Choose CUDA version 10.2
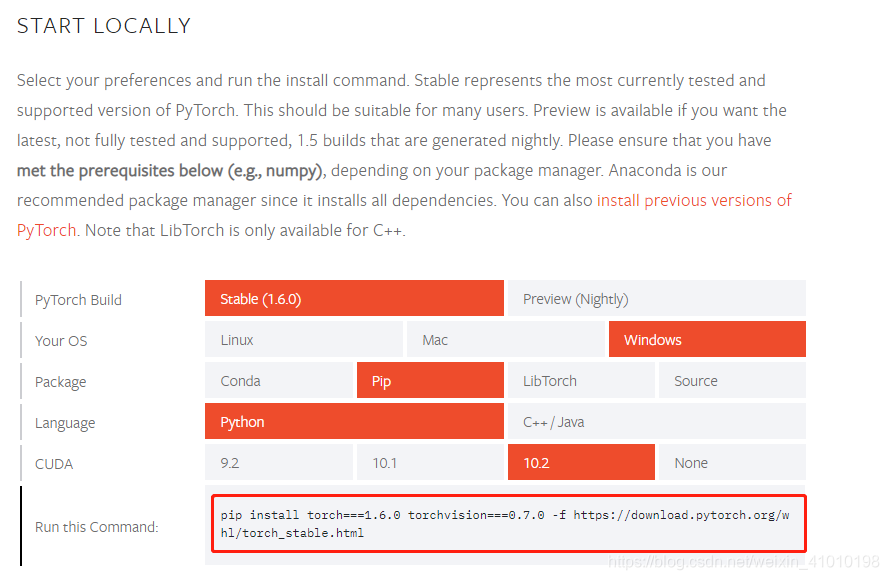The height and width of the screenshot is (580, 889). [x=581, y=462]
